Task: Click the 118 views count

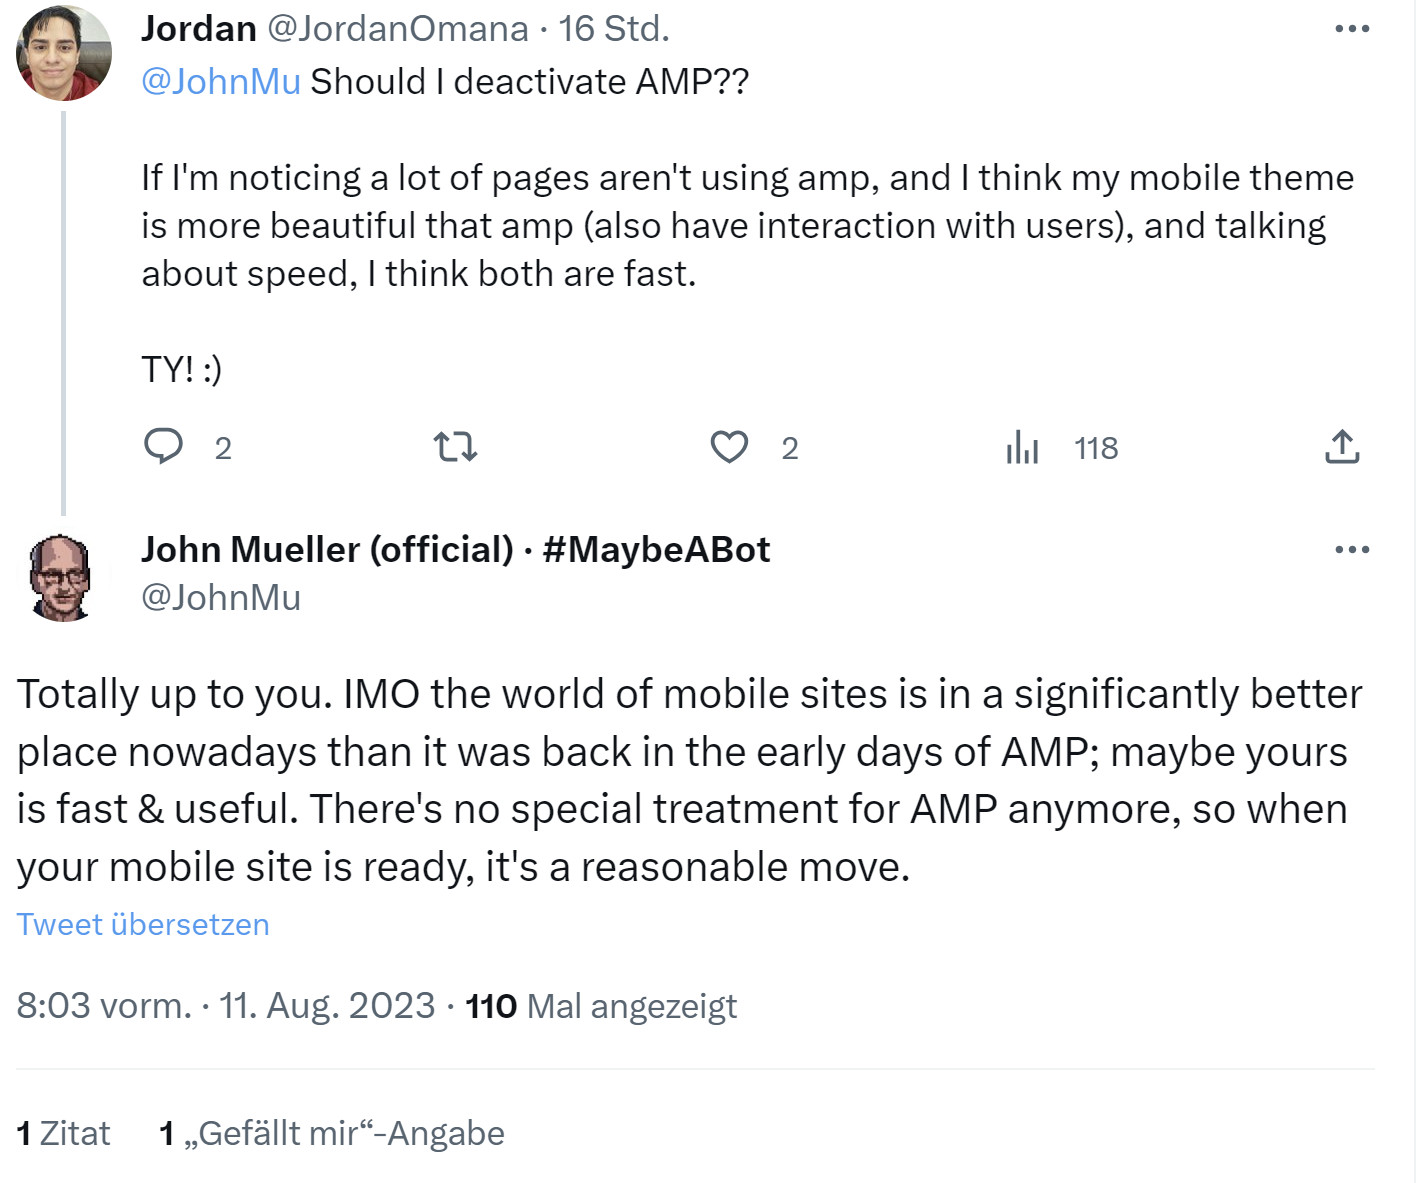Action: [1096, 447]
